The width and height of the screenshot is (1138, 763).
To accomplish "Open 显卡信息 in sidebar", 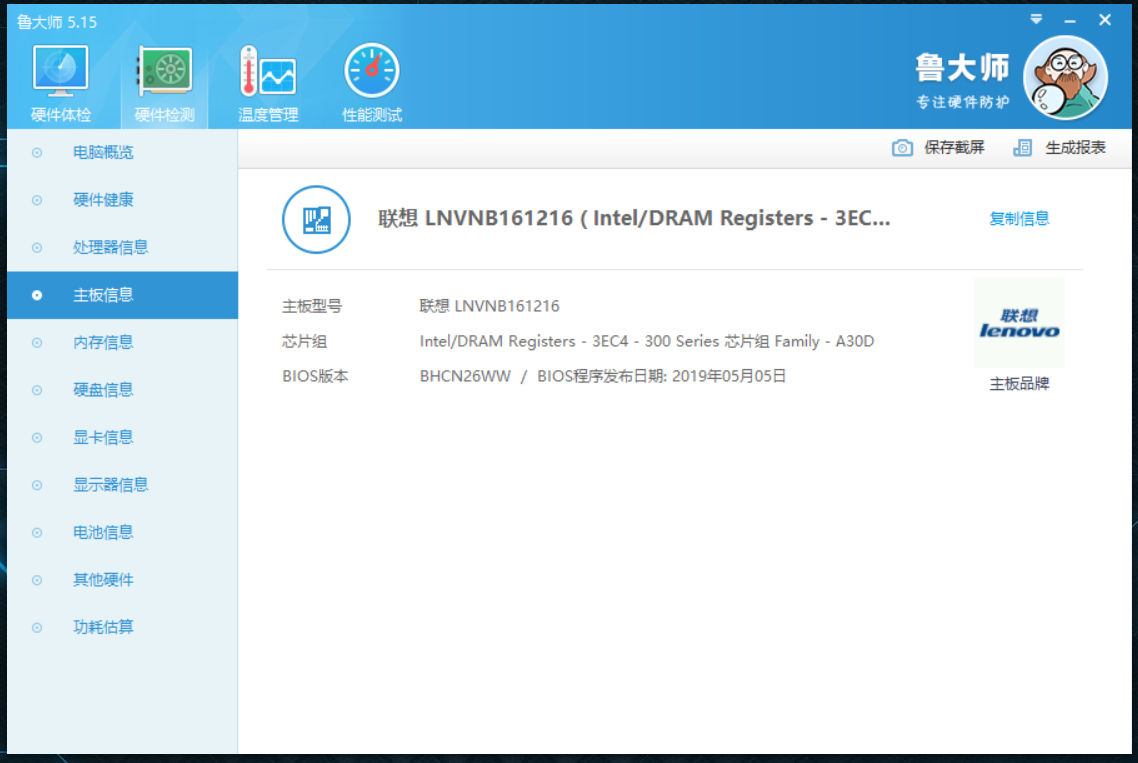I will [x=103, y=437].
